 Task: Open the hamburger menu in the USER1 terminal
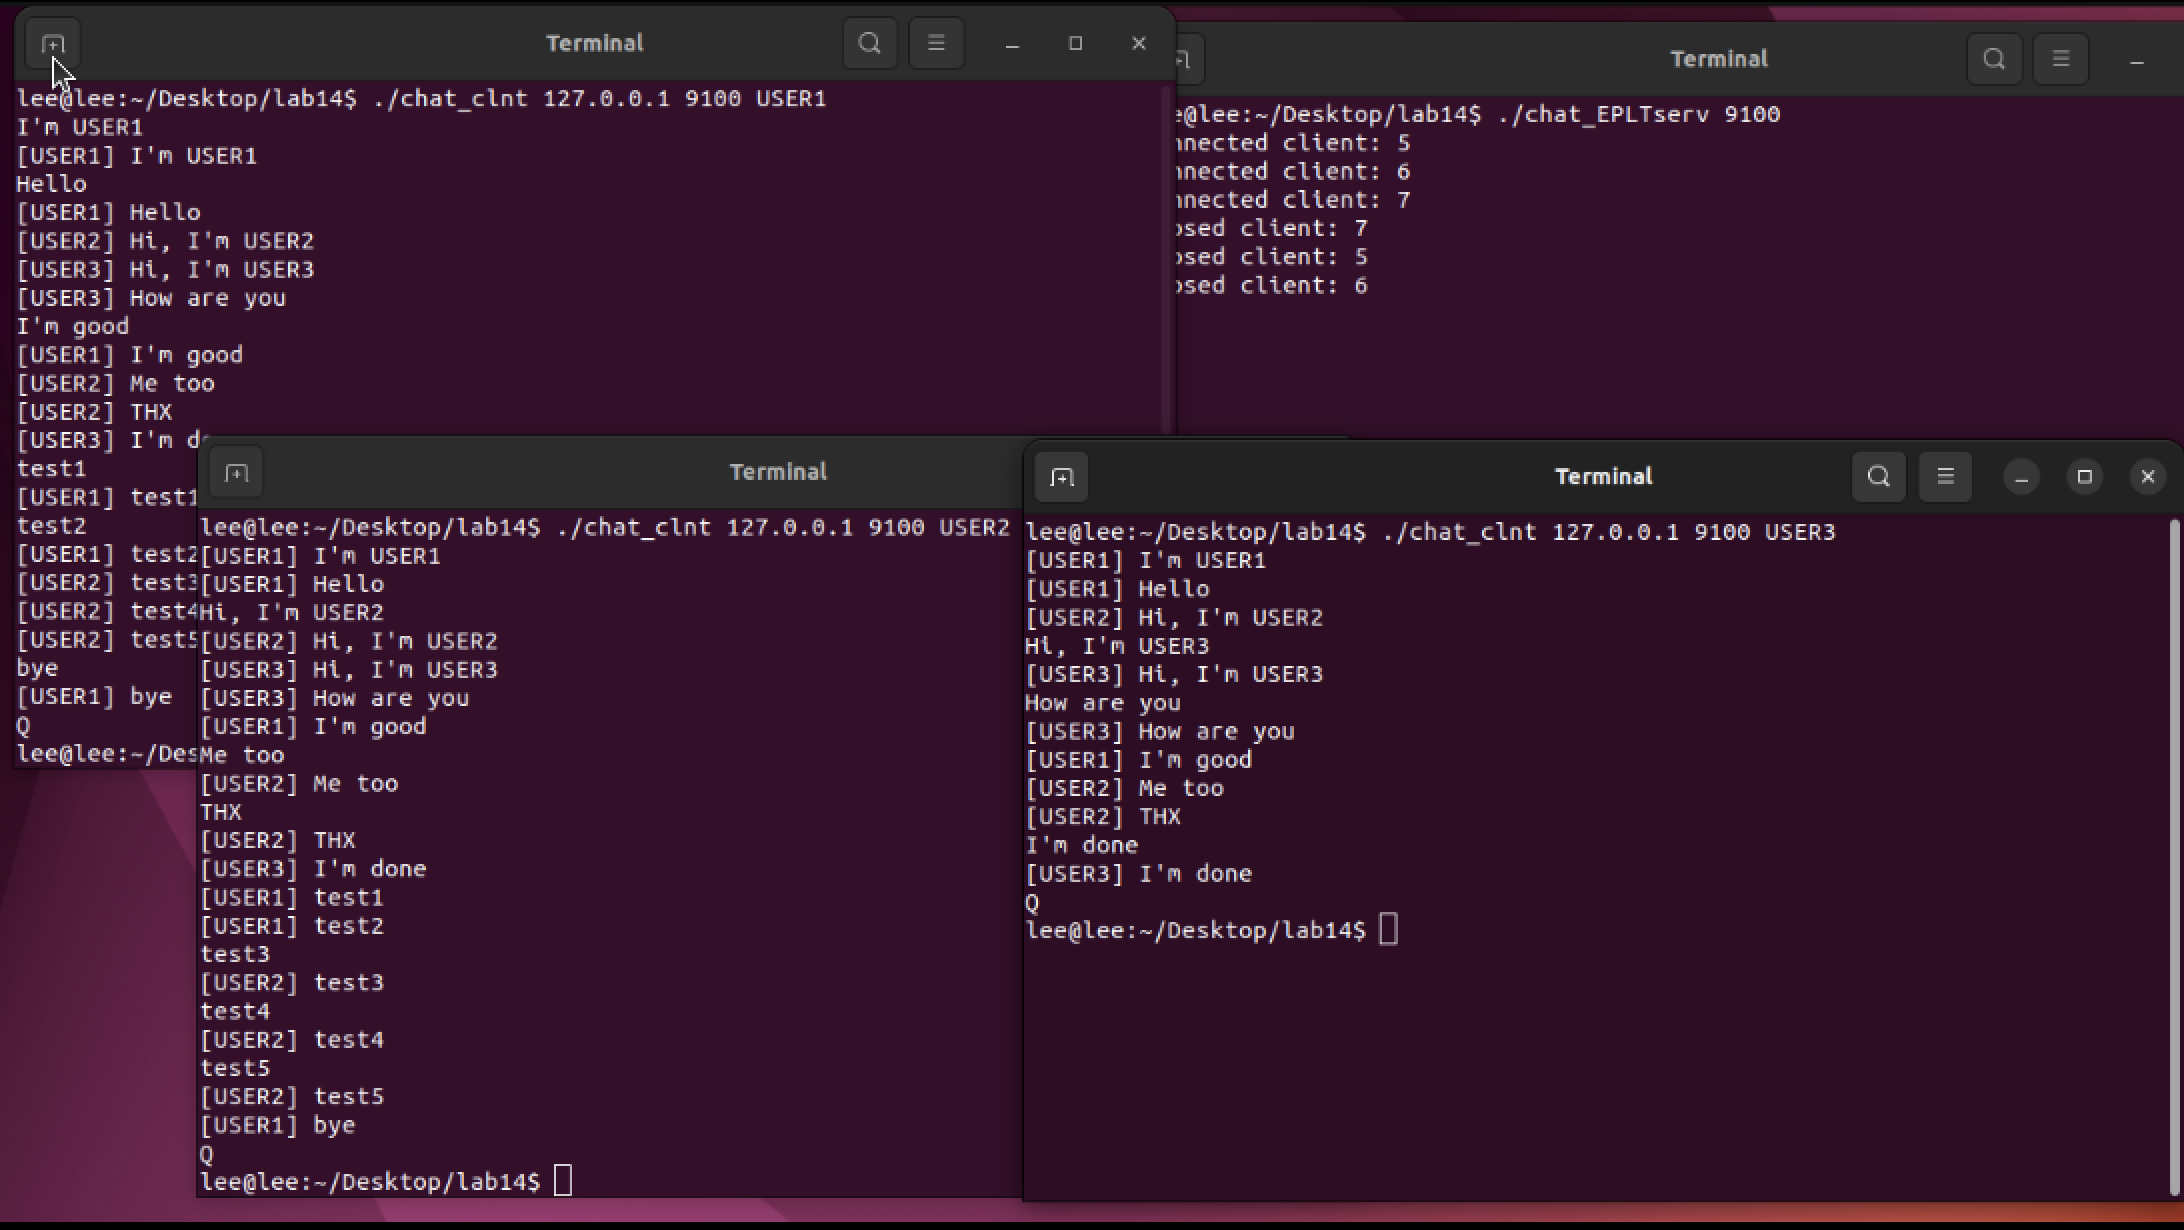[936, 43]
